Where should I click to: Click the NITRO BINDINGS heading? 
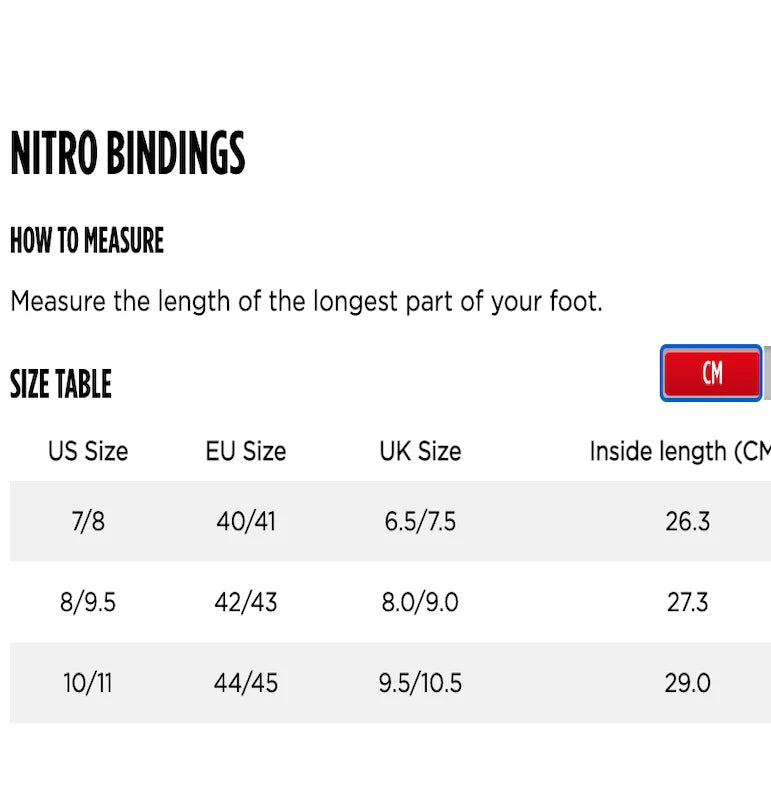tap(127, 155)
